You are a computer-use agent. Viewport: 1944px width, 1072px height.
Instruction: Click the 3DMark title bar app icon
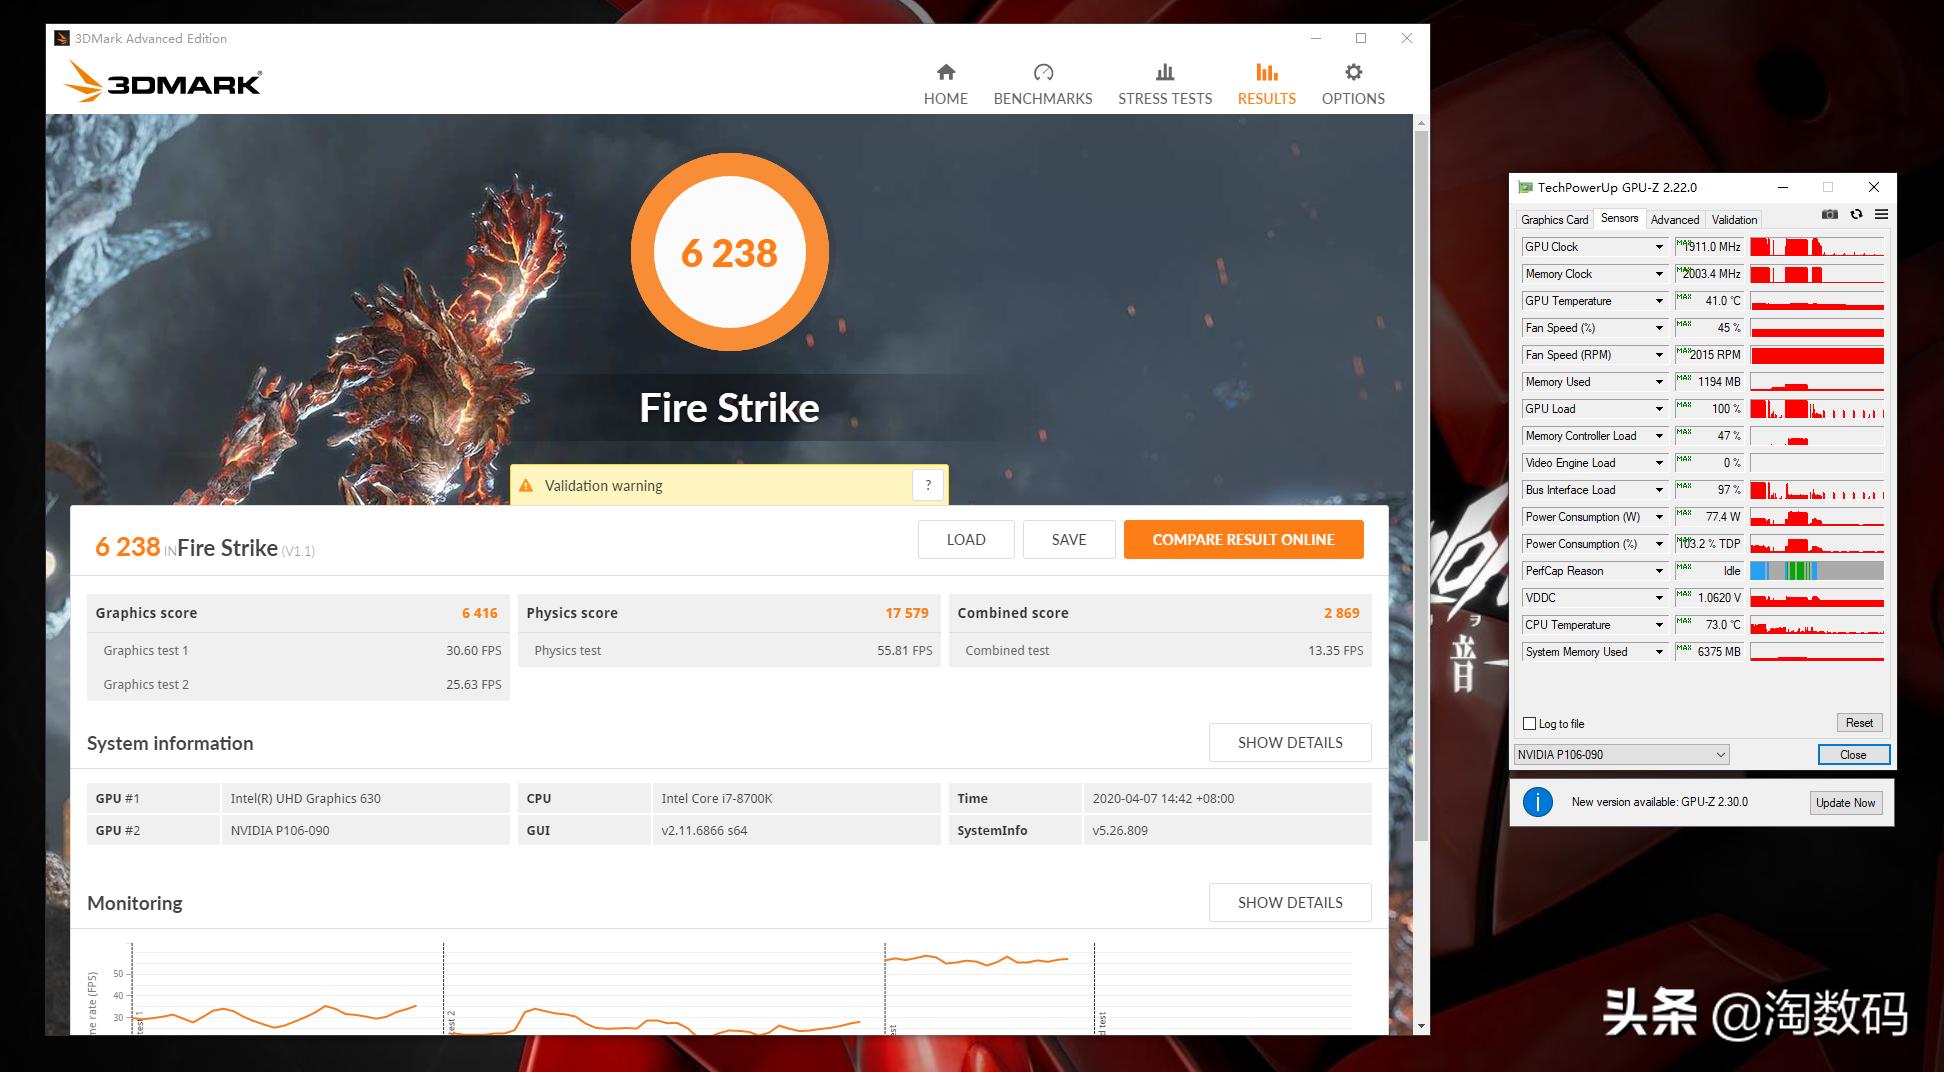(x=62, y=39)
